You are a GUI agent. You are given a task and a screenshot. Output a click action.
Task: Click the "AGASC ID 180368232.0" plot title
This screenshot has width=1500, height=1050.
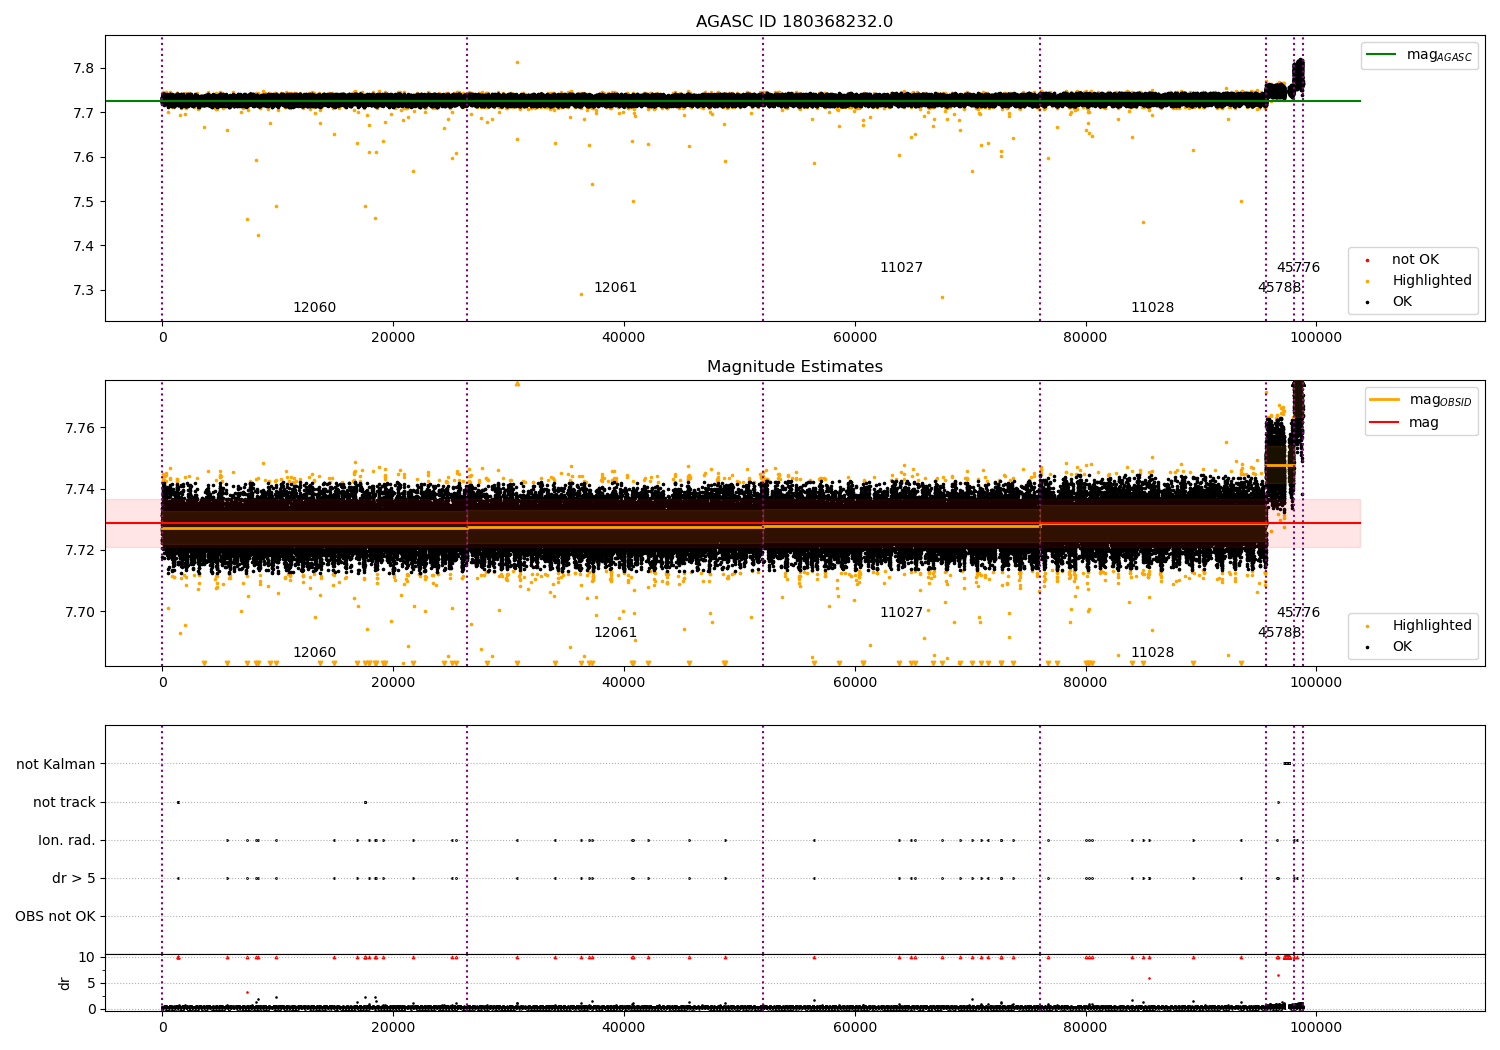[x=795, y=22]
